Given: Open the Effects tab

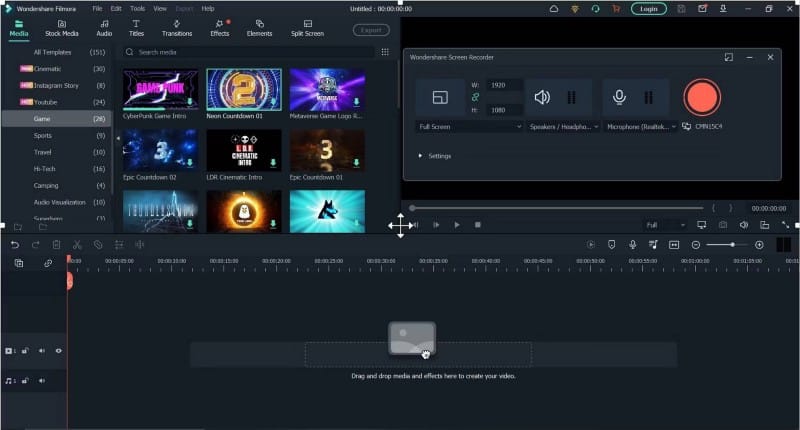Looking at the screenshot, I should 220,29.
